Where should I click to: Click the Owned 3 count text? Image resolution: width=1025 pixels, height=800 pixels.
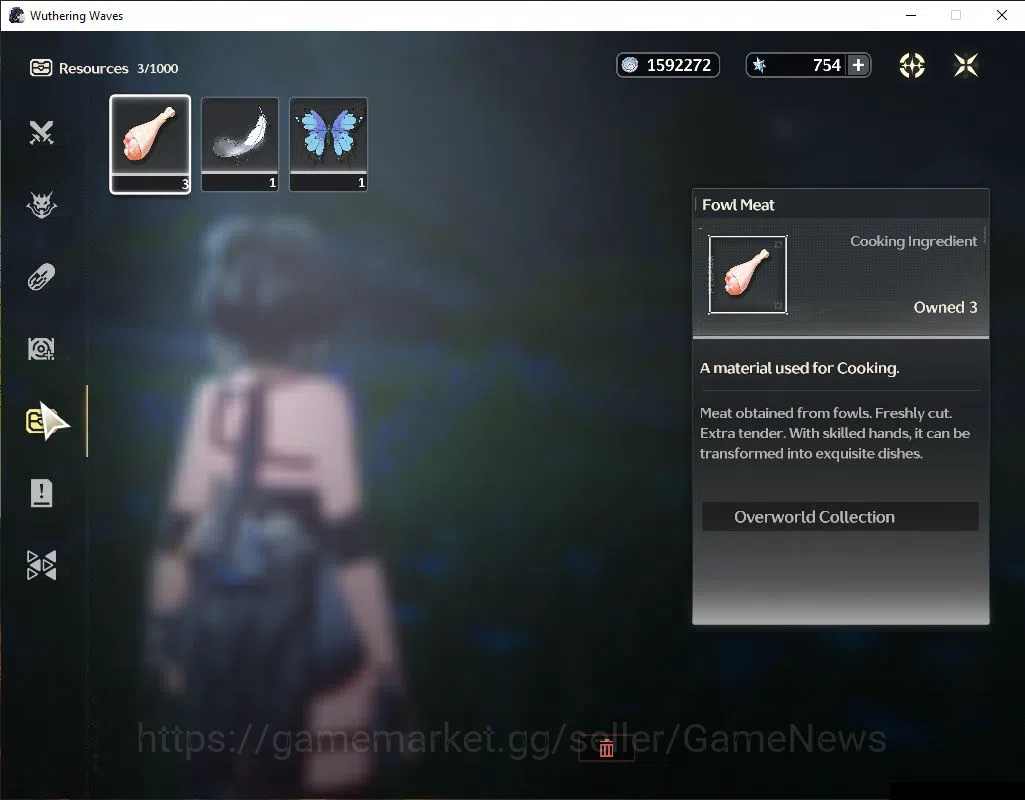[945, 307]
